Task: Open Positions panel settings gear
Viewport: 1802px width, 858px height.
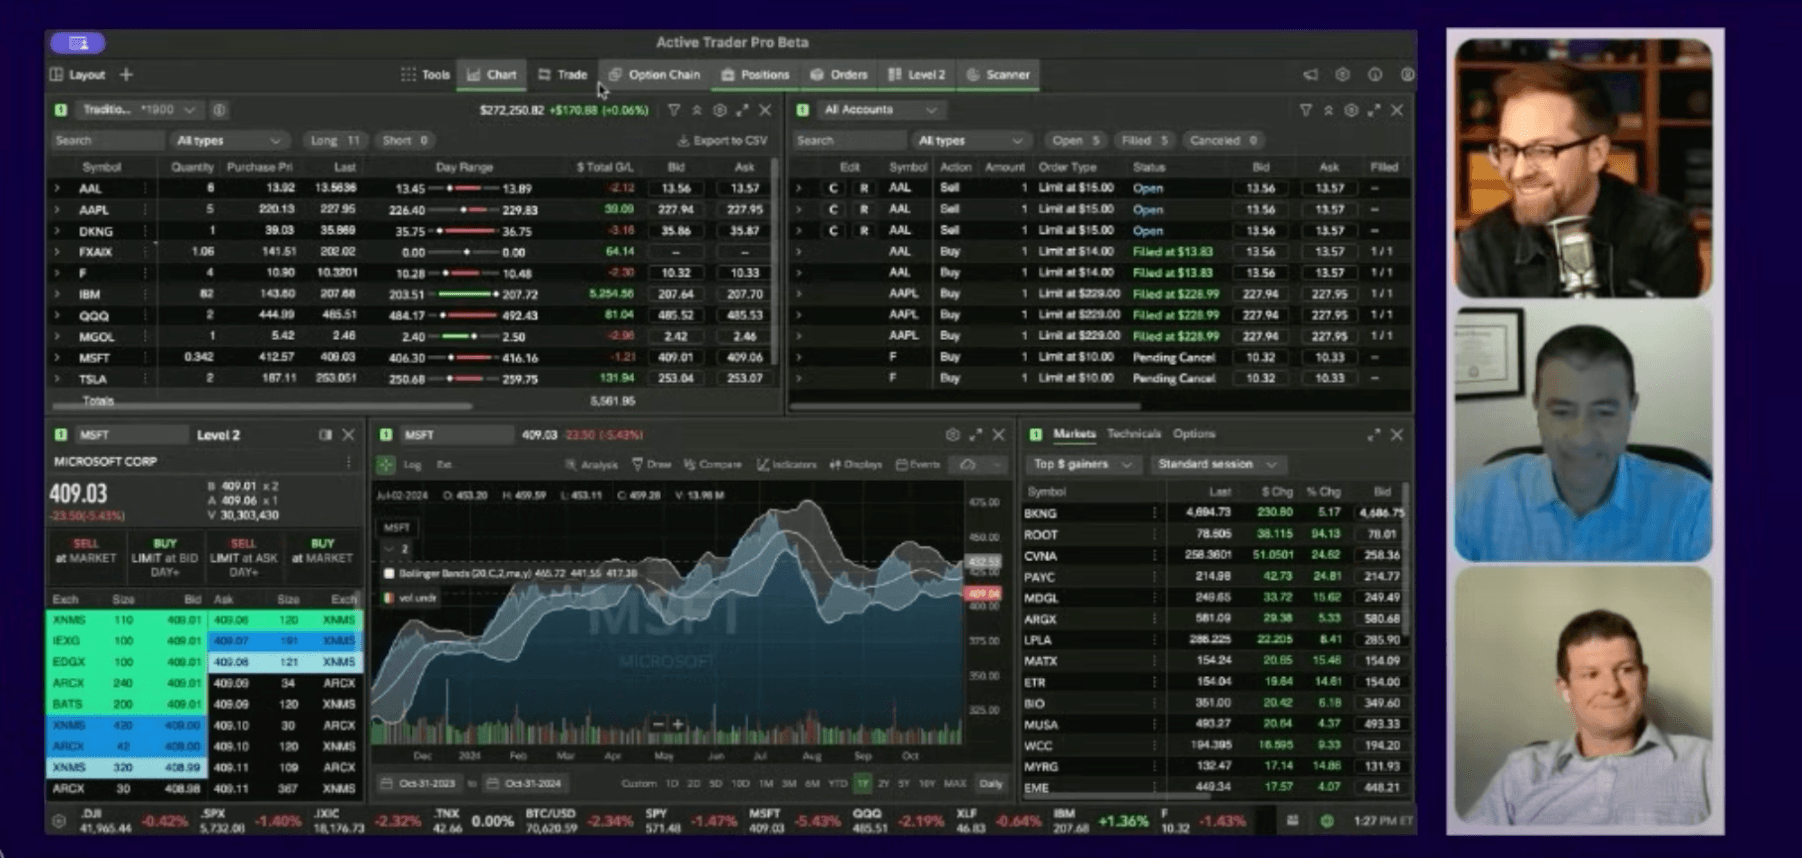Action: click(719, 110)
